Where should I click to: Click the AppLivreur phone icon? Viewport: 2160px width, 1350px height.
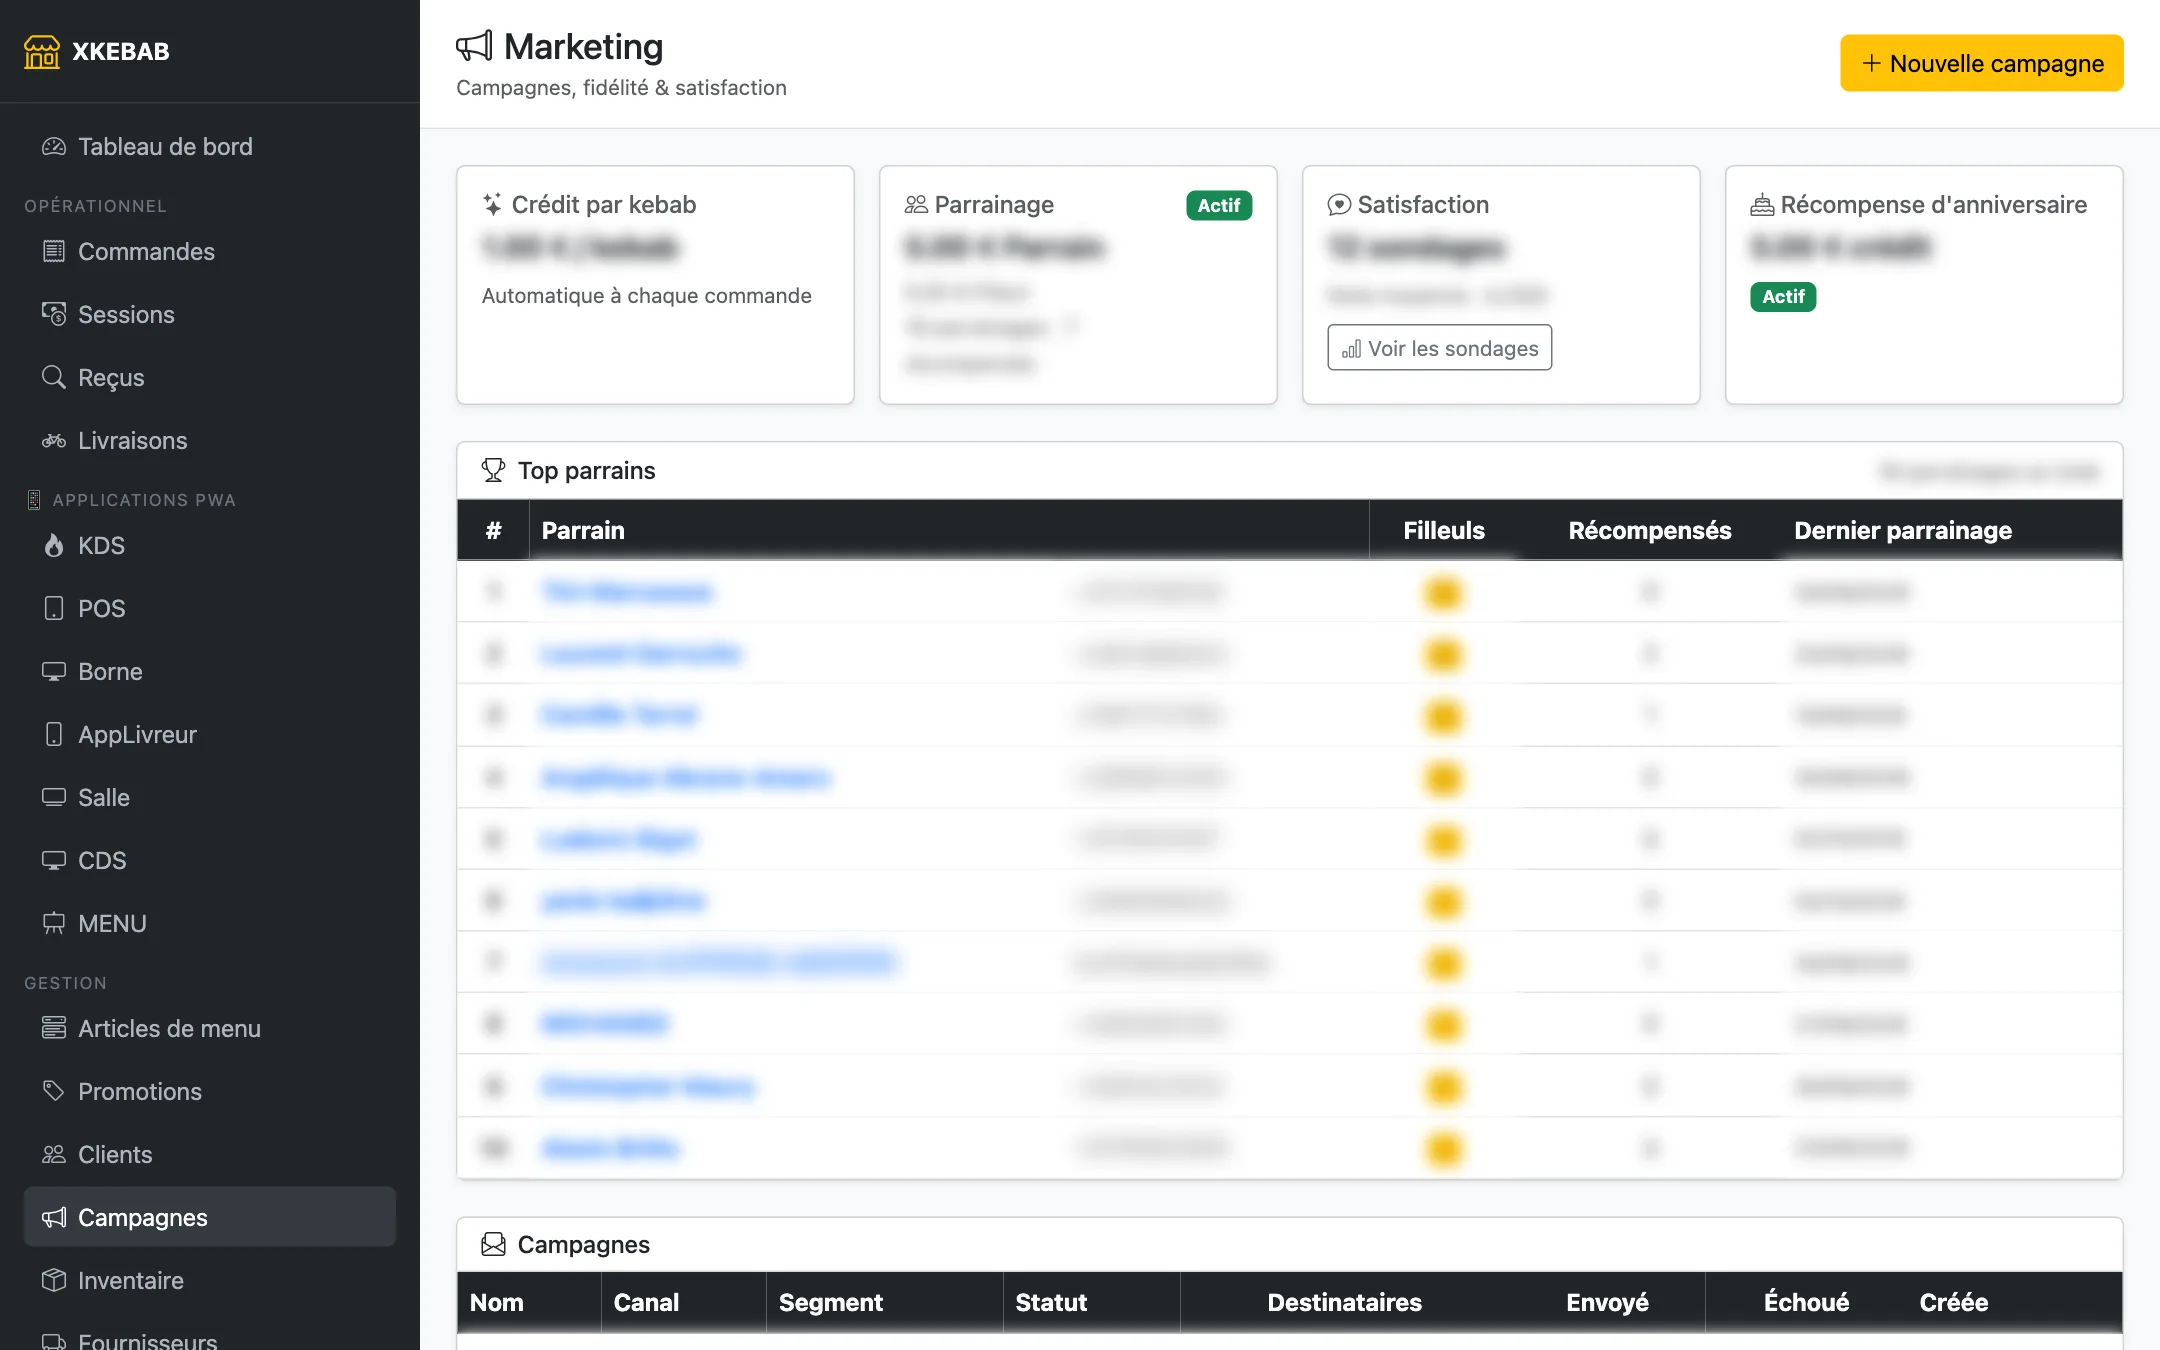tap(54, 735)
